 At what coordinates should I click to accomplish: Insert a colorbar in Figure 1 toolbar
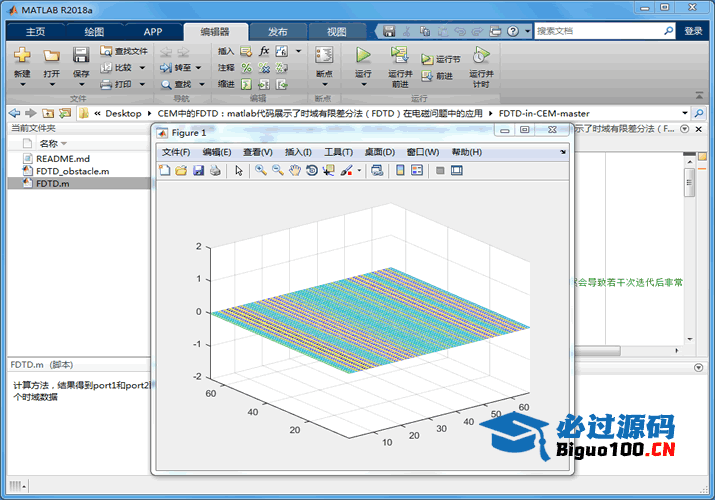[x=400, y=170]
